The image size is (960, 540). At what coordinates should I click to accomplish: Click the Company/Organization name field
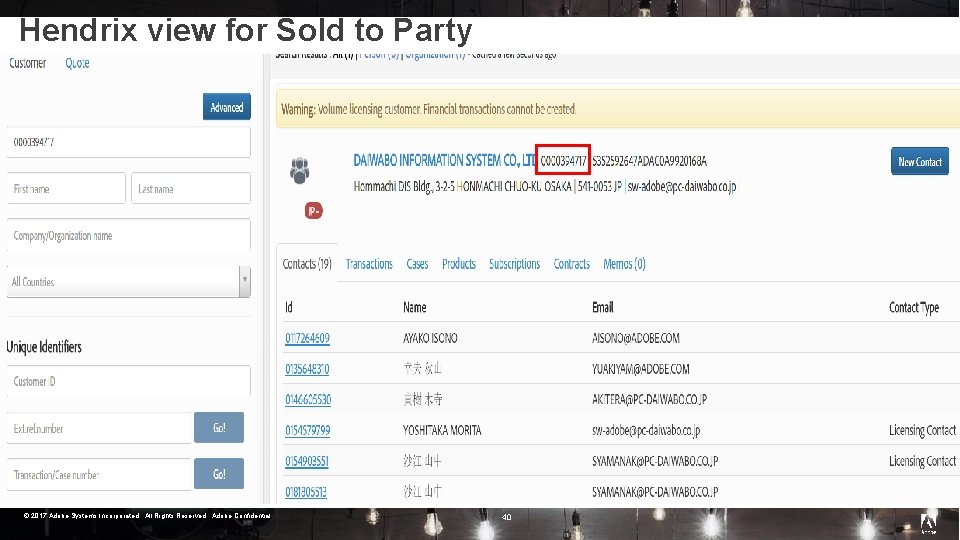tap(129, 235)
